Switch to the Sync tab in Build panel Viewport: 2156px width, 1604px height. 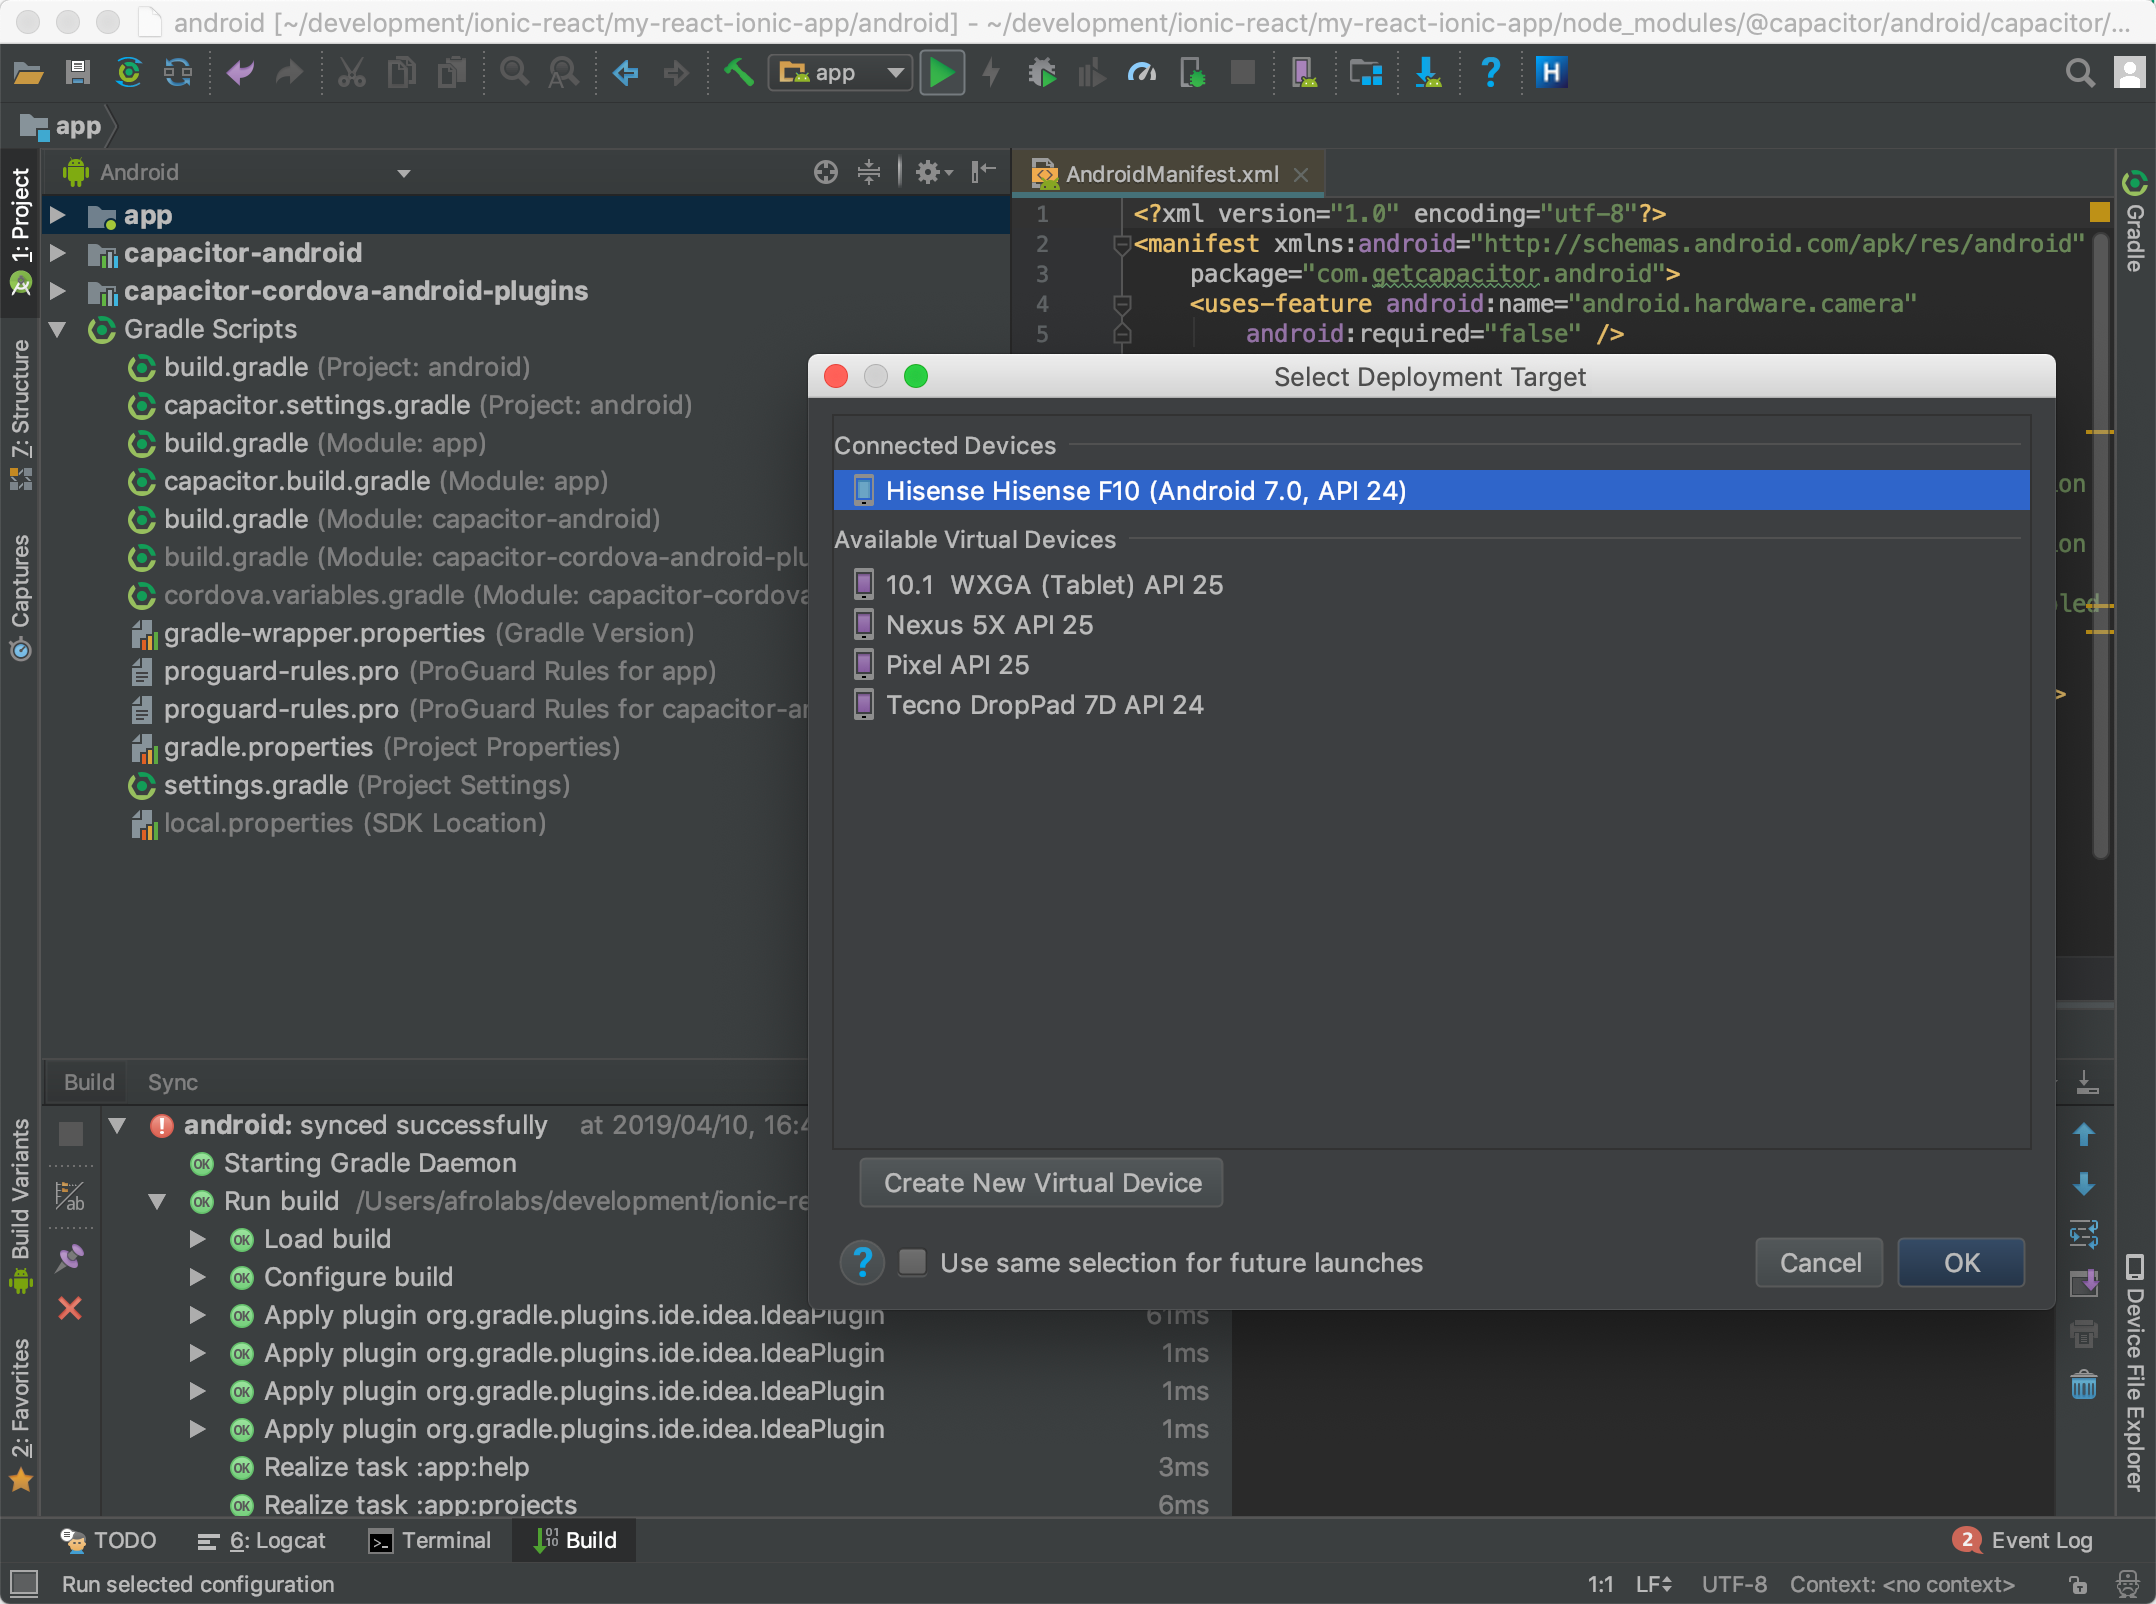coord(172,1082)
